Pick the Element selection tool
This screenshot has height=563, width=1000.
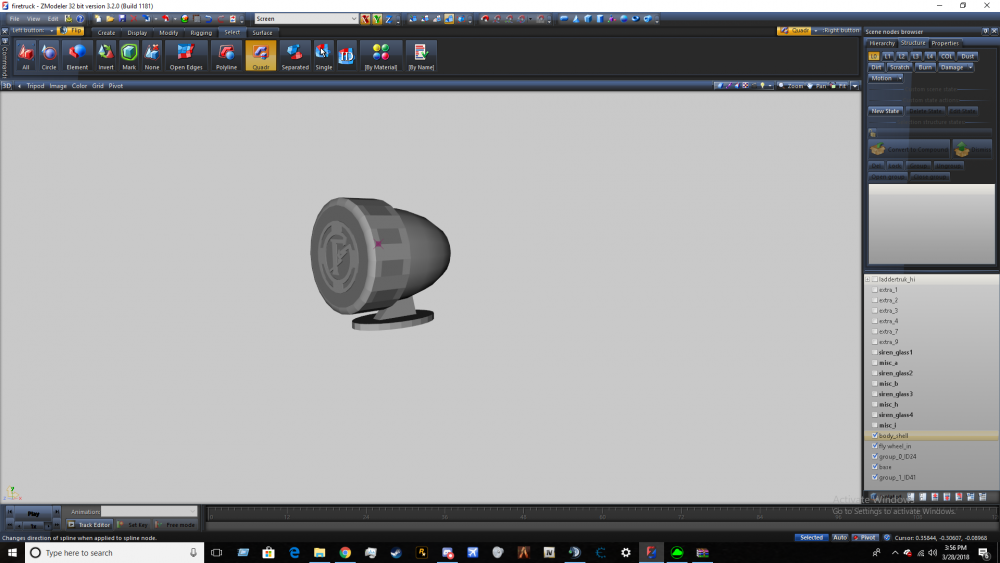coord(77,56)
